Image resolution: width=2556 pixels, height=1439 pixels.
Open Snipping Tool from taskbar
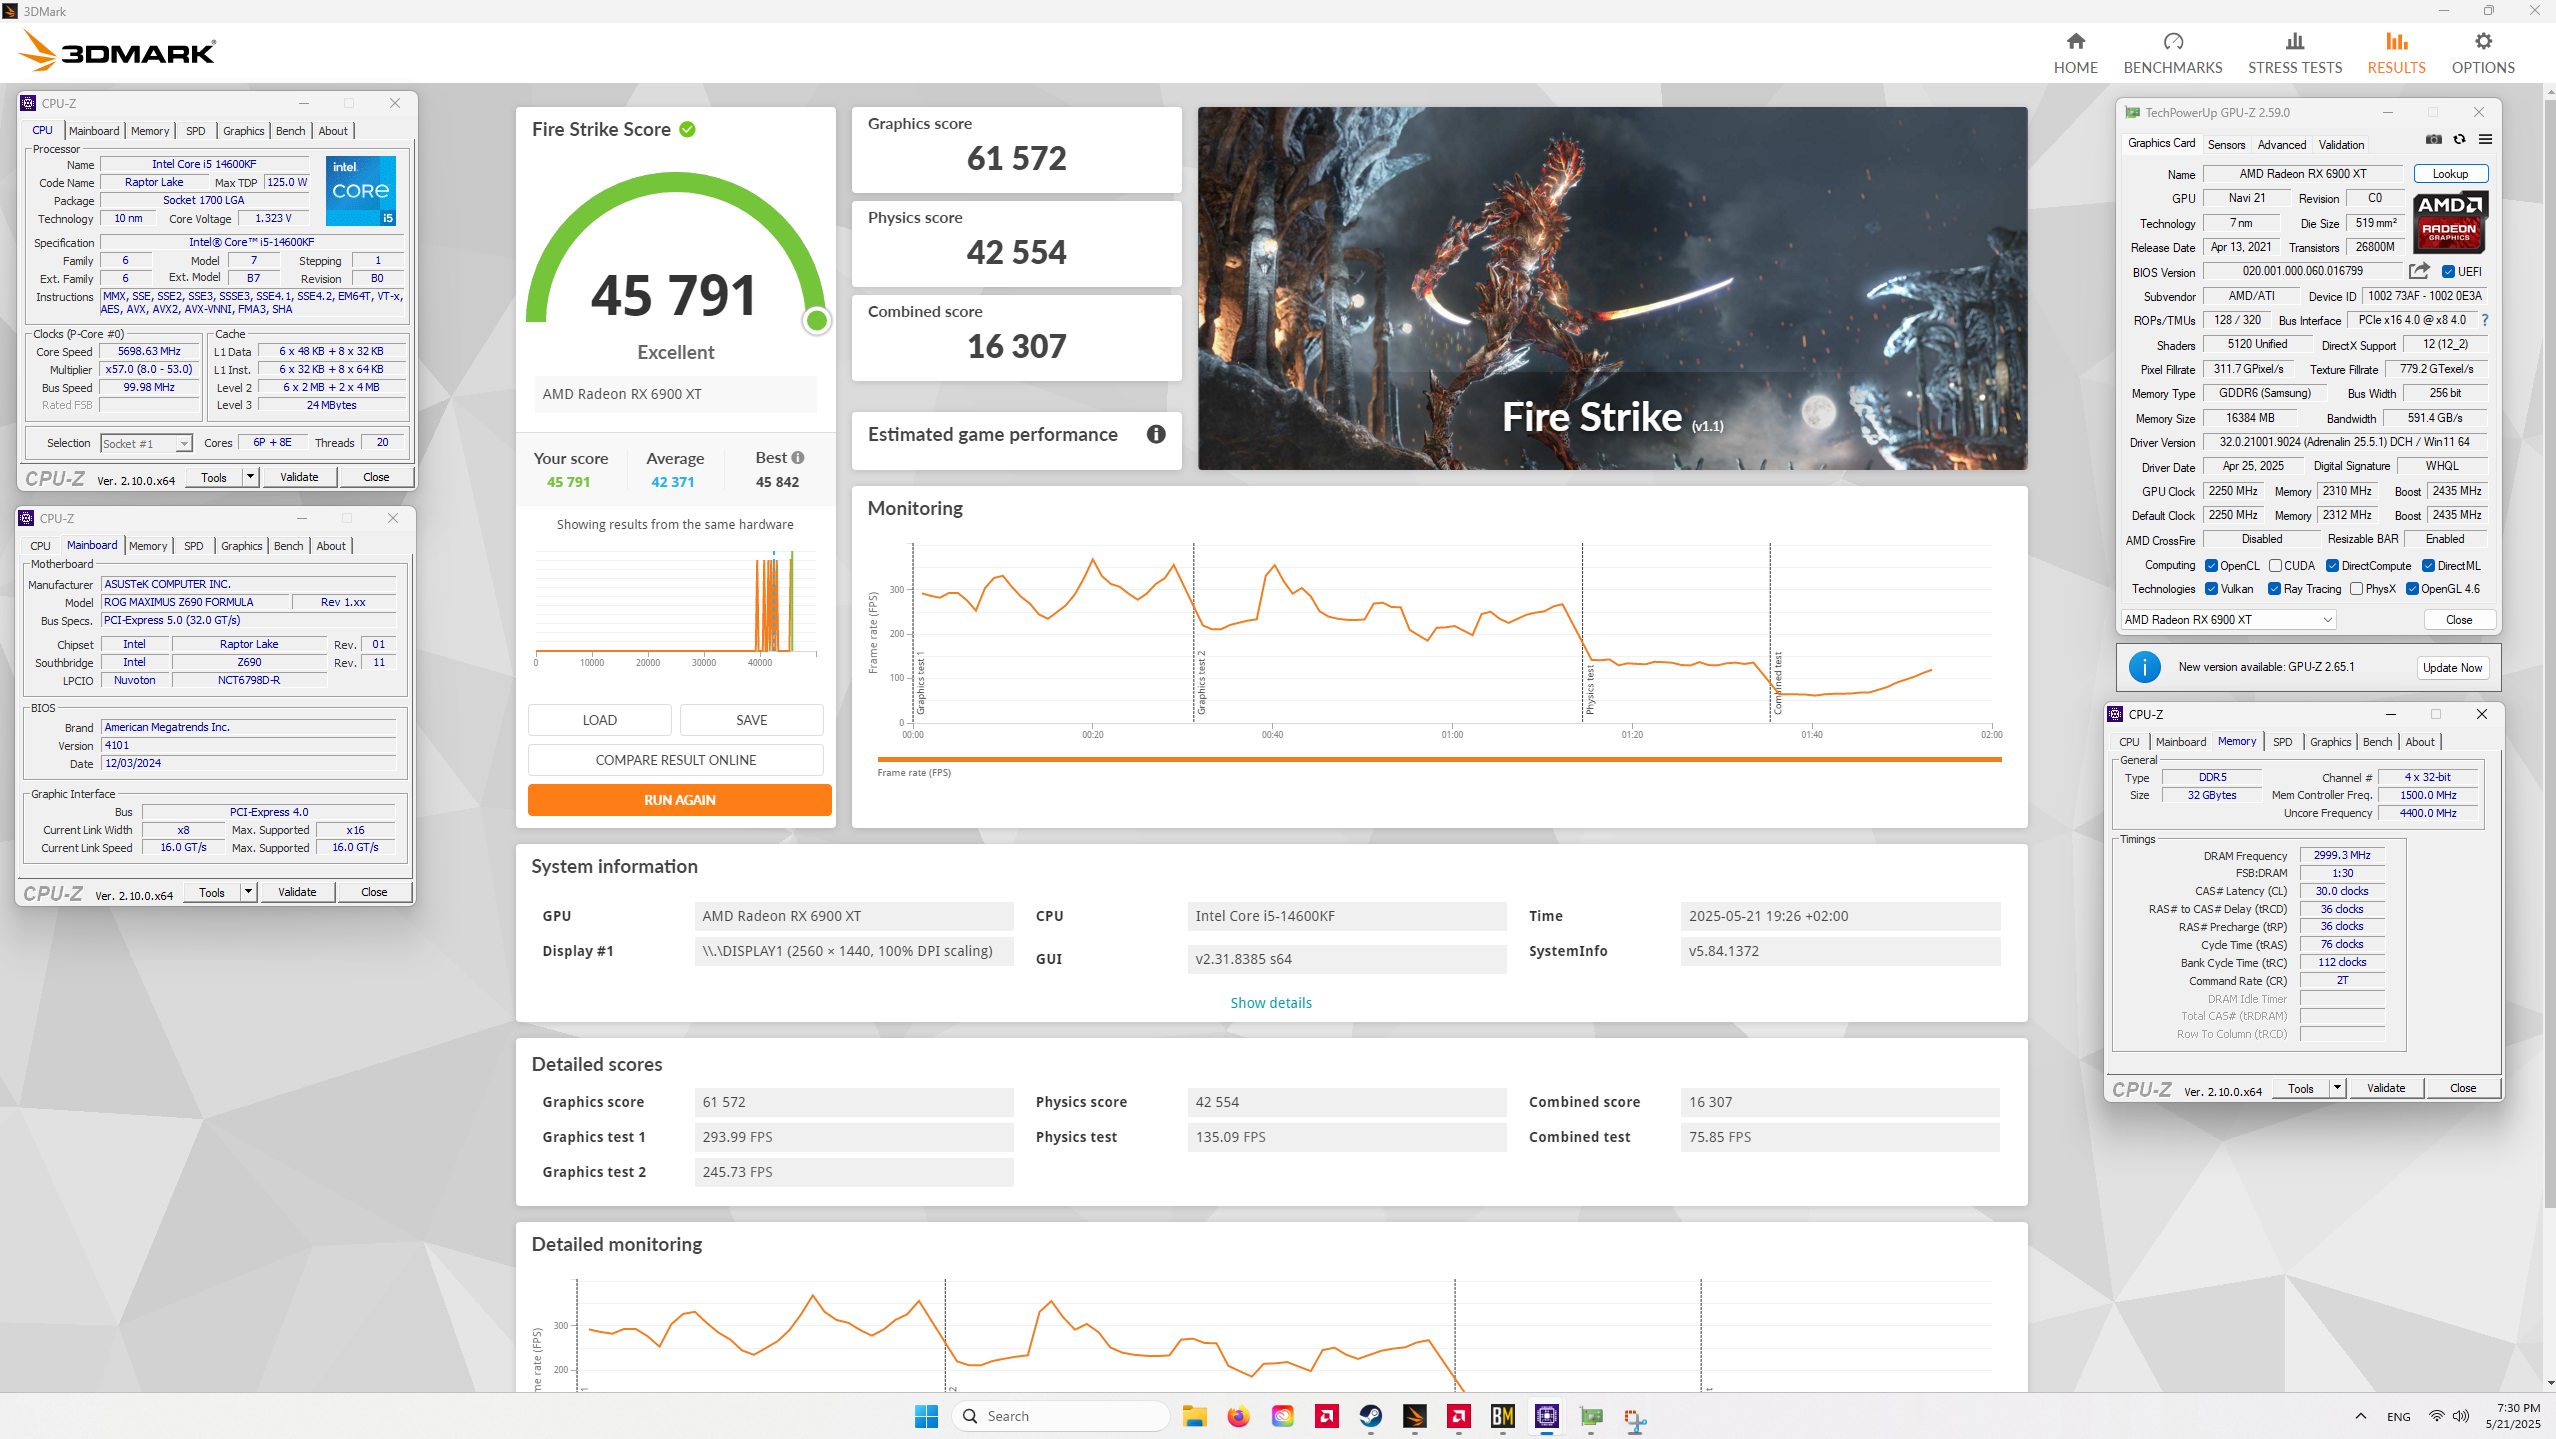(1634, 1420)
